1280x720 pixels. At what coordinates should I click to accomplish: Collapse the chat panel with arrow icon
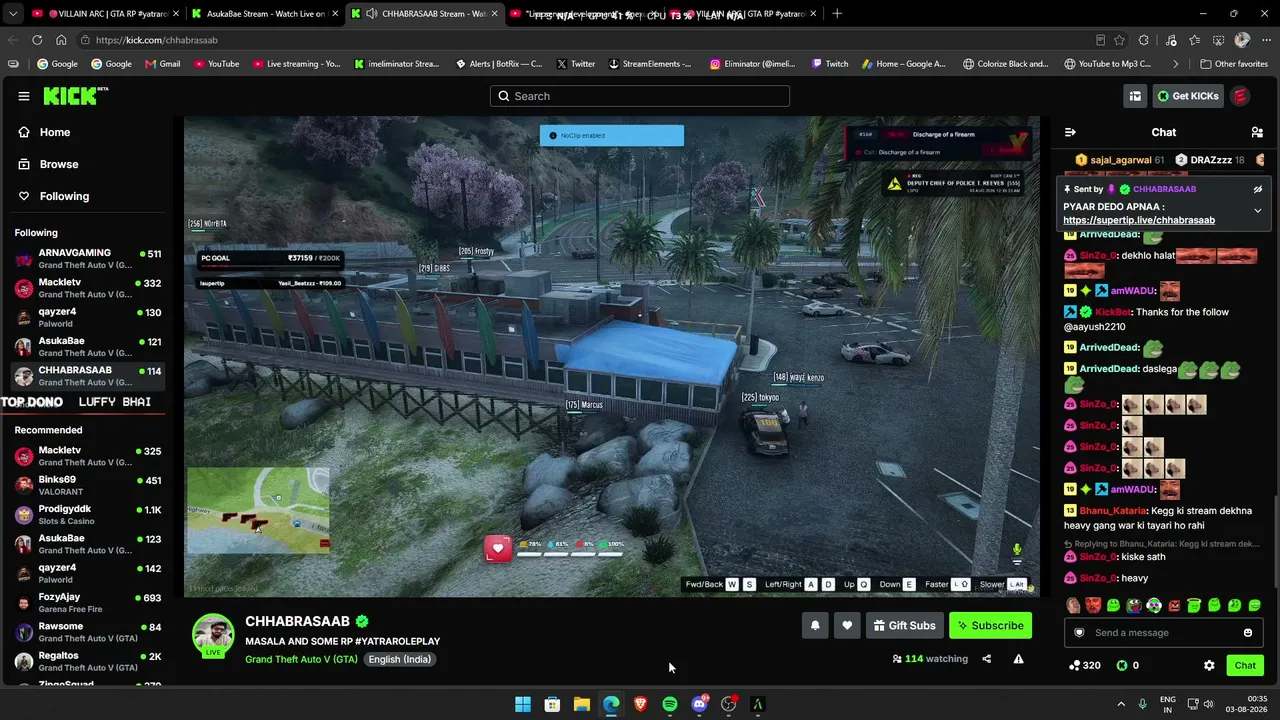(x=1070, y=132)
